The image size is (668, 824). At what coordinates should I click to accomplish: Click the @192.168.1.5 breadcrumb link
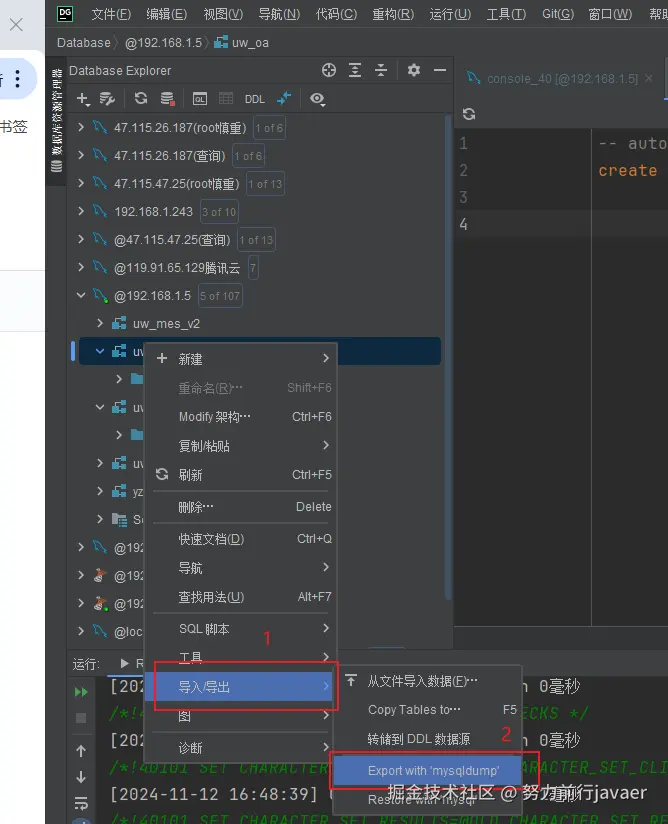[x=163, y=43]
